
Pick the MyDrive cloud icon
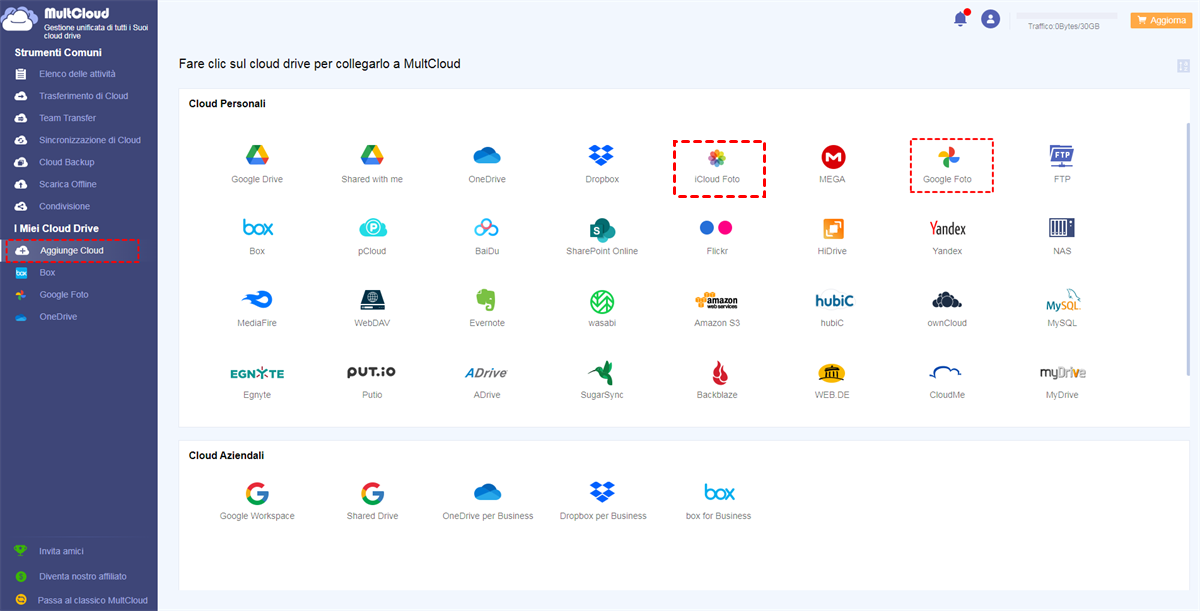(1062, 372)
